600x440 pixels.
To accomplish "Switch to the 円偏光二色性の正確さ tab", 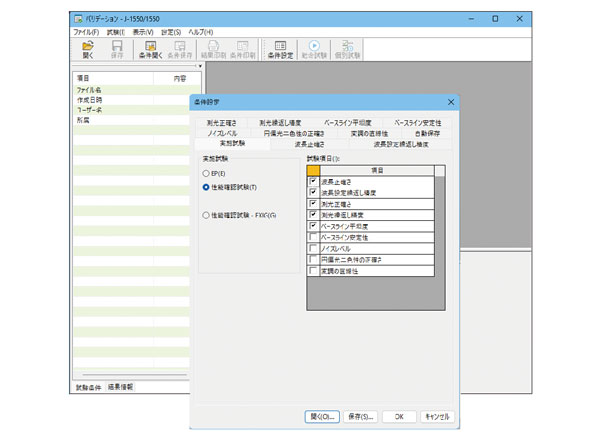I will pos(294,134).
